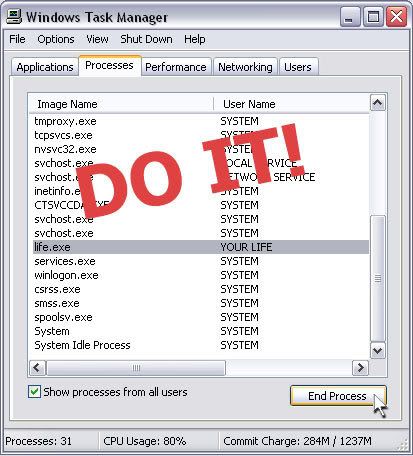Open the Options menu

tap(56, 39)
